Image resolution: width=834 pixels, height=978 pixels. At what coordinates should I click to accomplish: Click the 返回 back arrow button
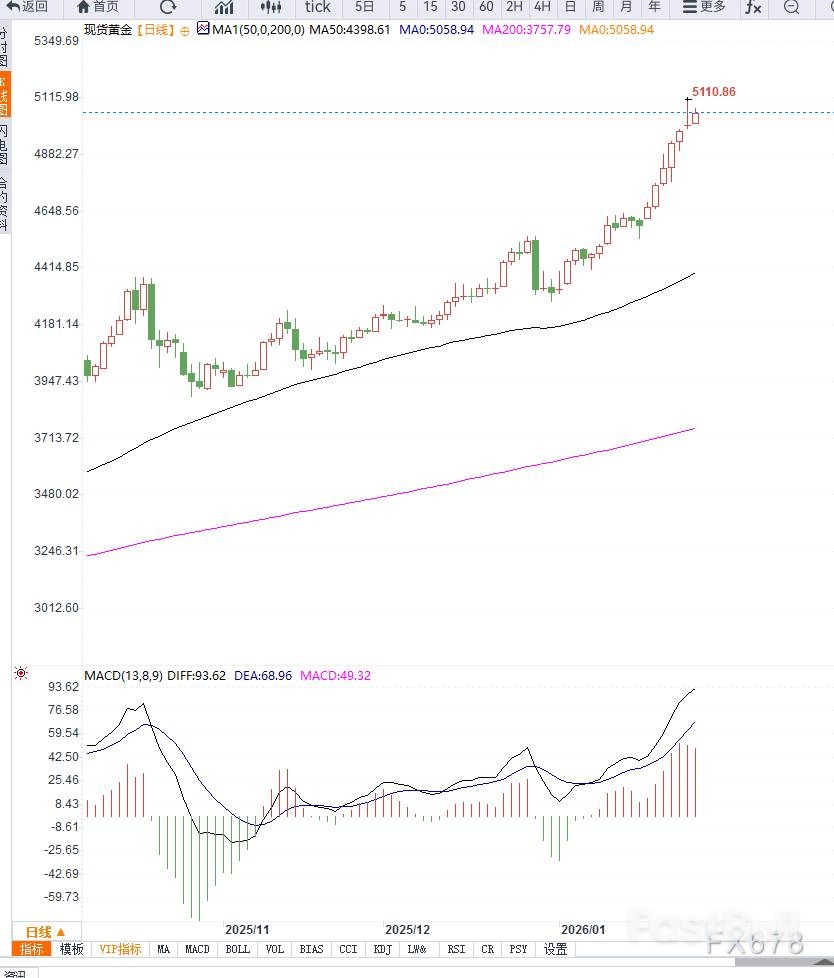[x=26, y=7]
